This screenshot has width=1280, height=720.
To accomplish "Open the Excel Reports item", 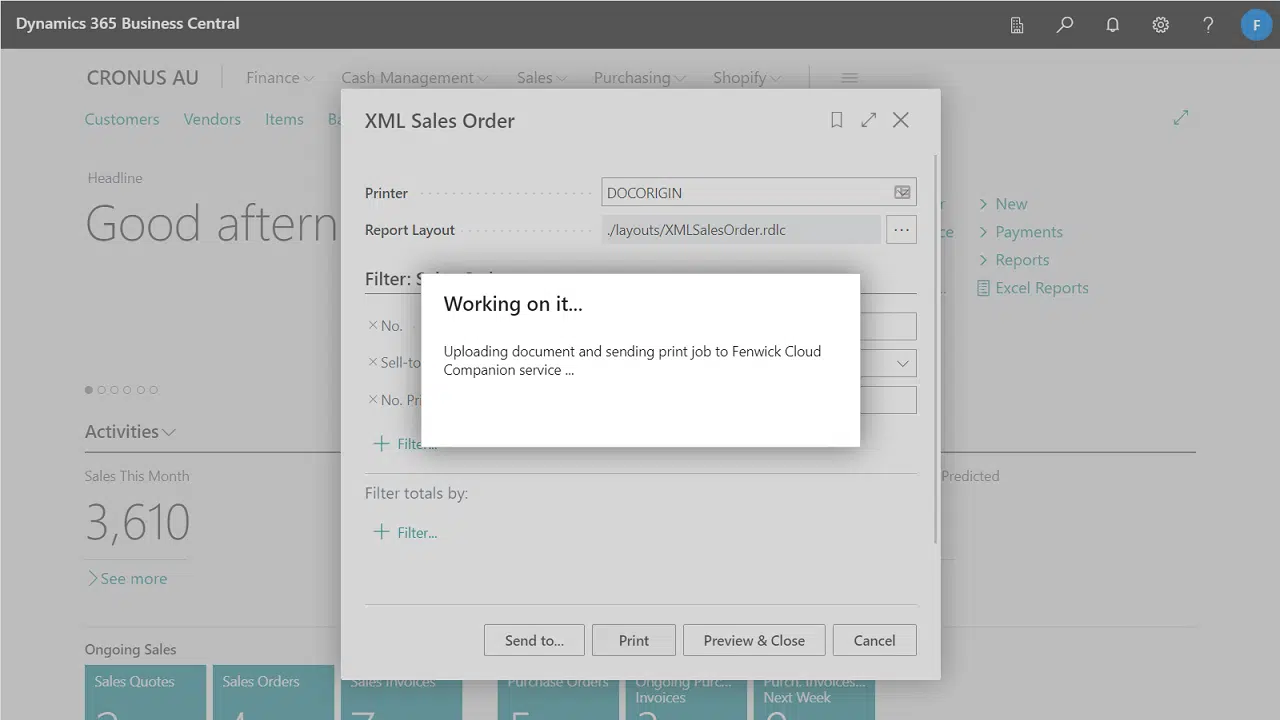I will tap(1041, 287).
